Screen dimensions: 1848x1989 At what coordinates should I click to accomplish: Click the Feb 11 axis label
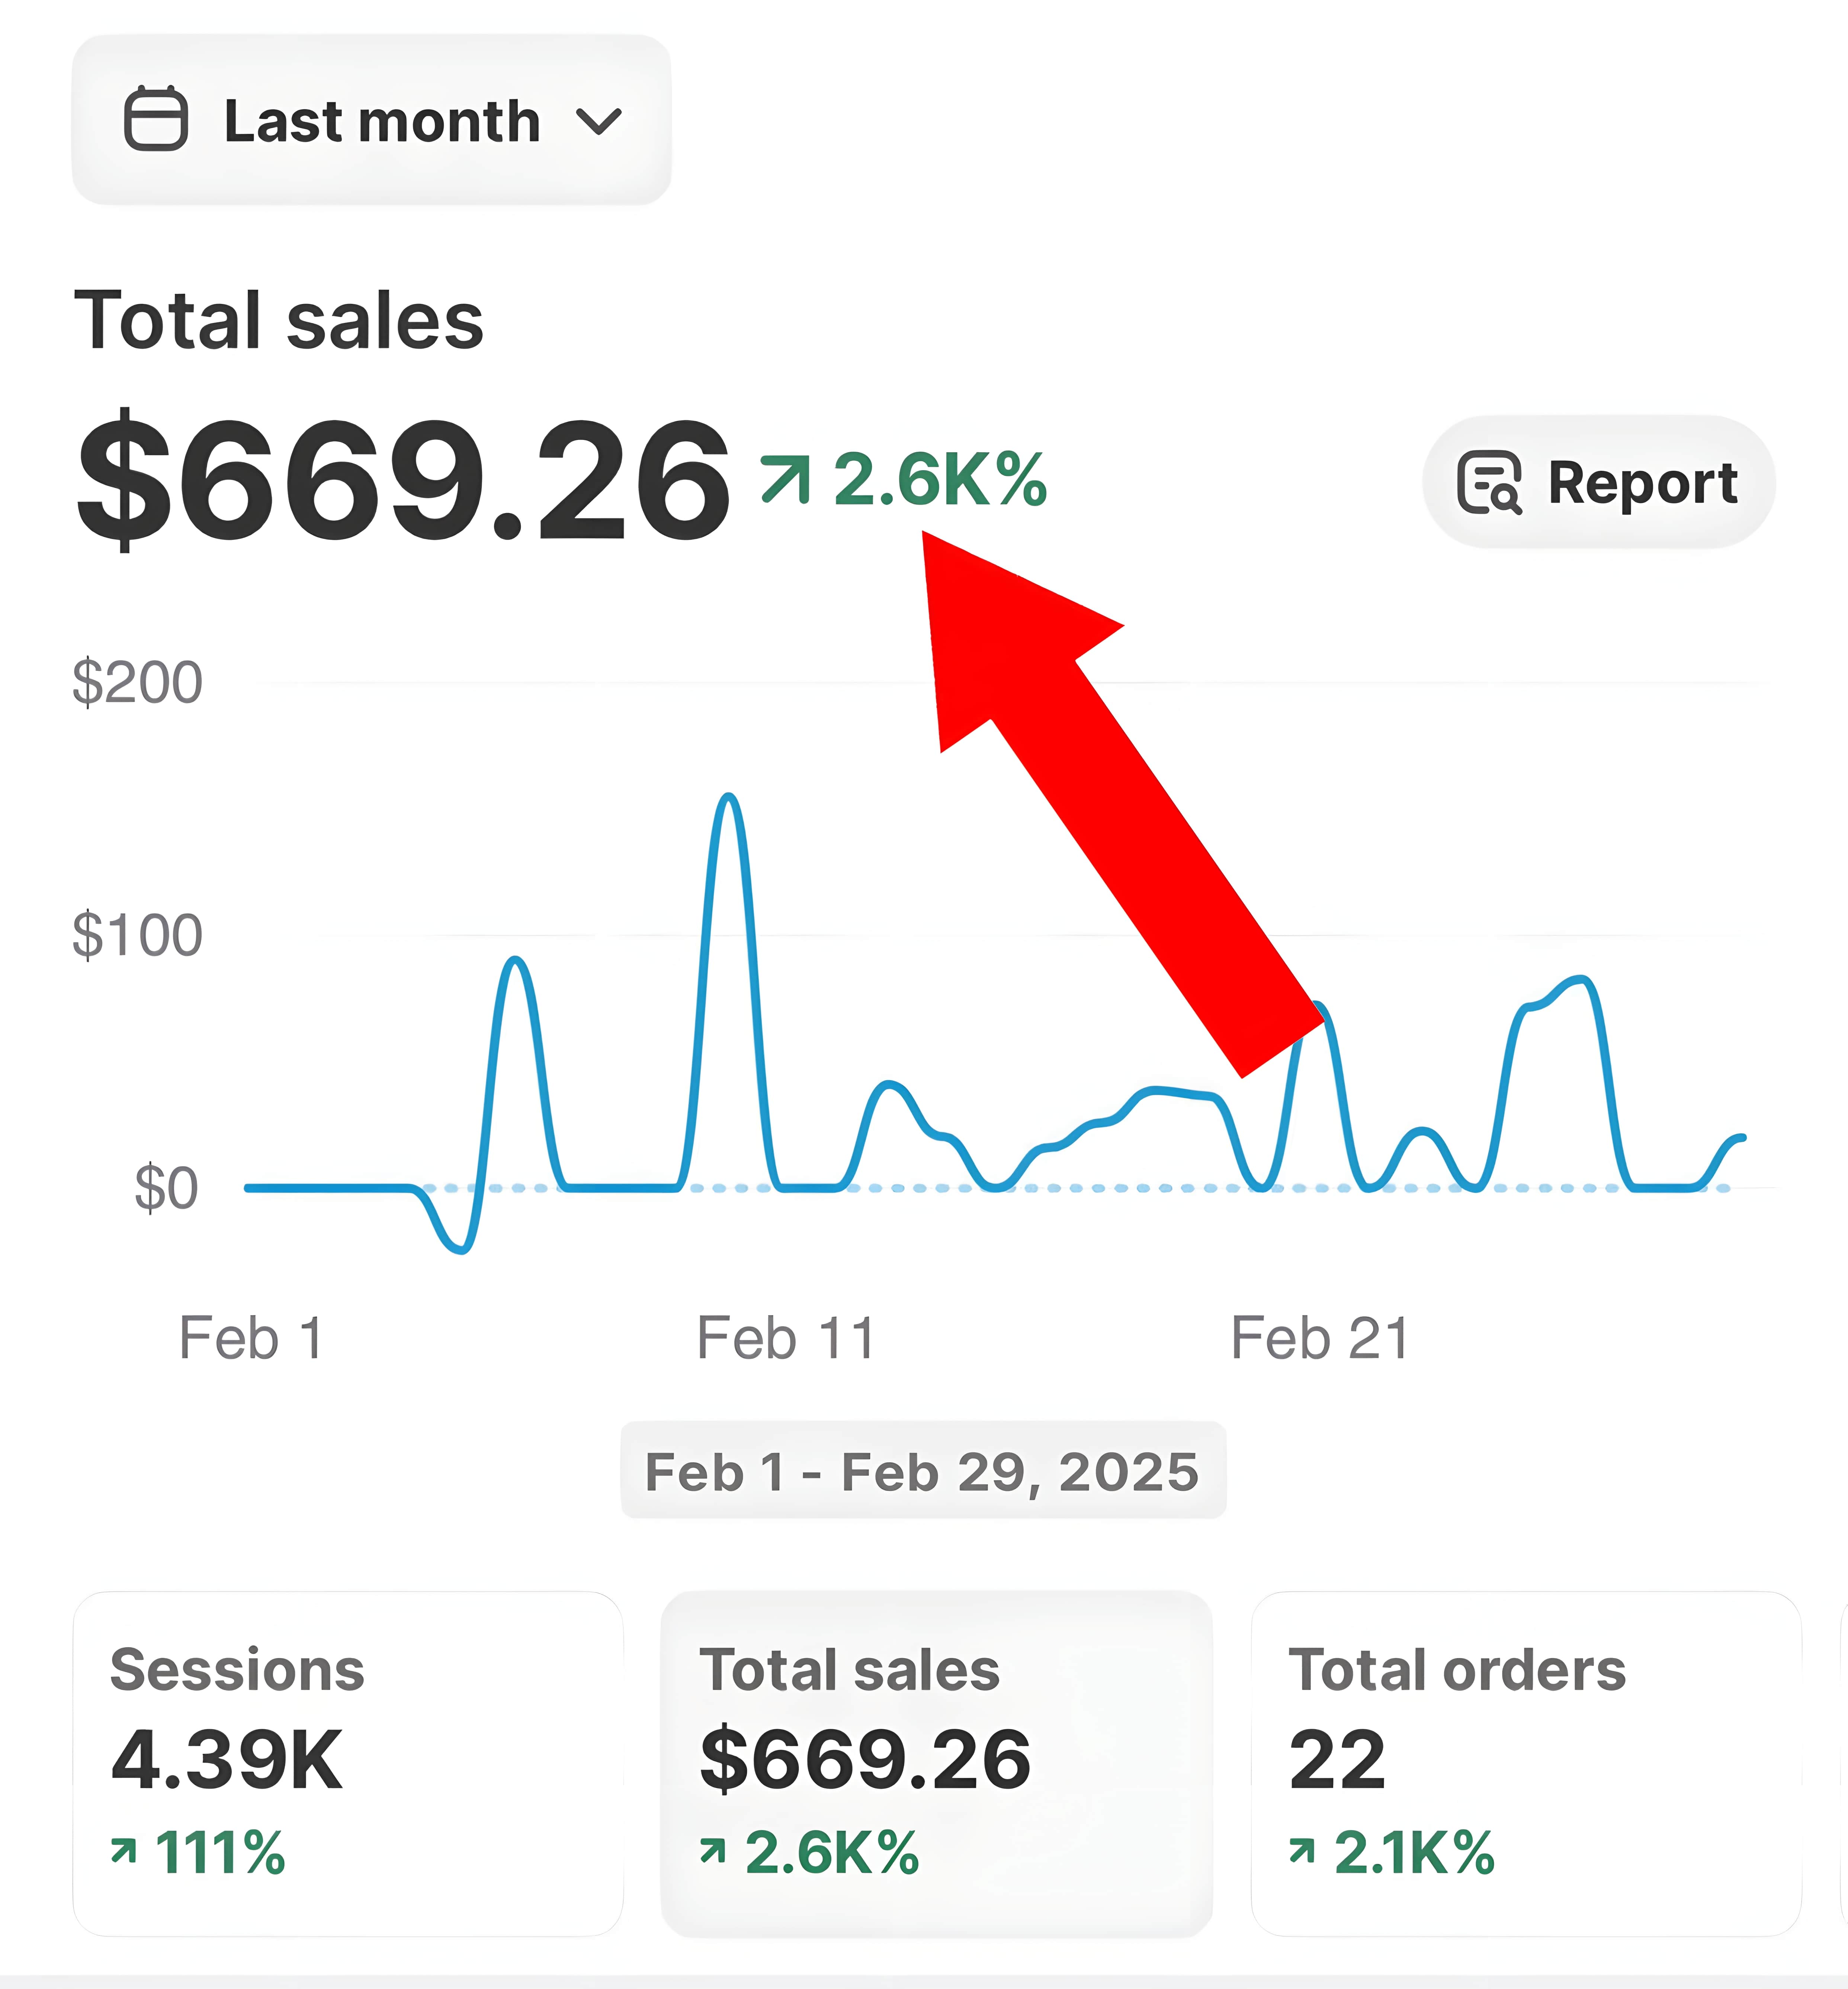(x=786, y=1338)
